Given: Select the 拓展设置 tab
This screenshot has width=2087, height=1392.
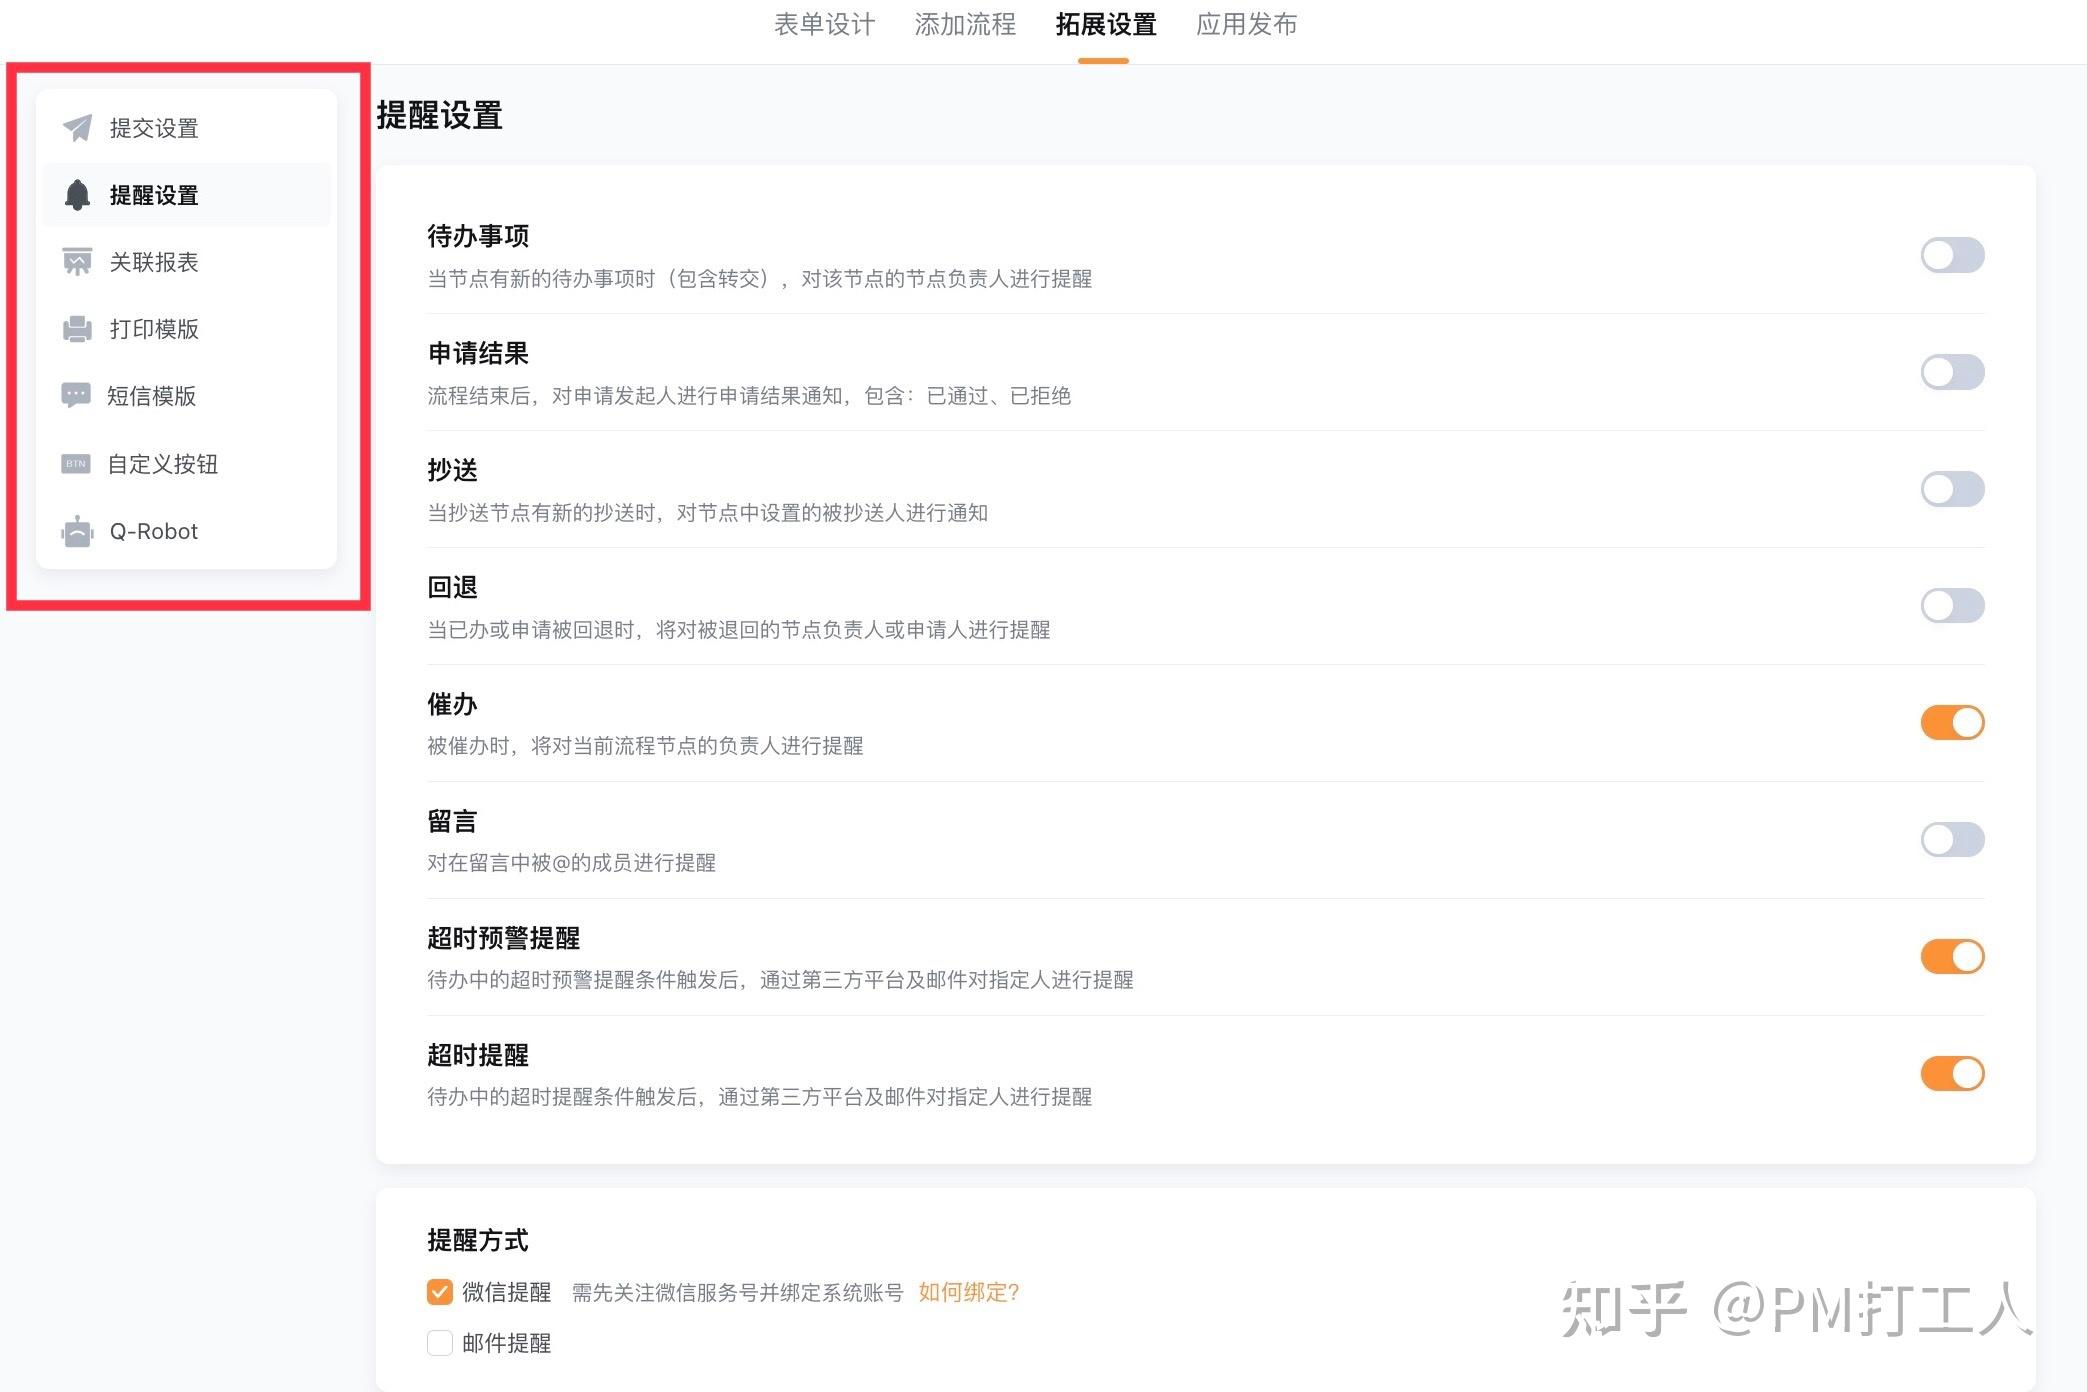Looking at the screenshot, I should pos(1105,24).
